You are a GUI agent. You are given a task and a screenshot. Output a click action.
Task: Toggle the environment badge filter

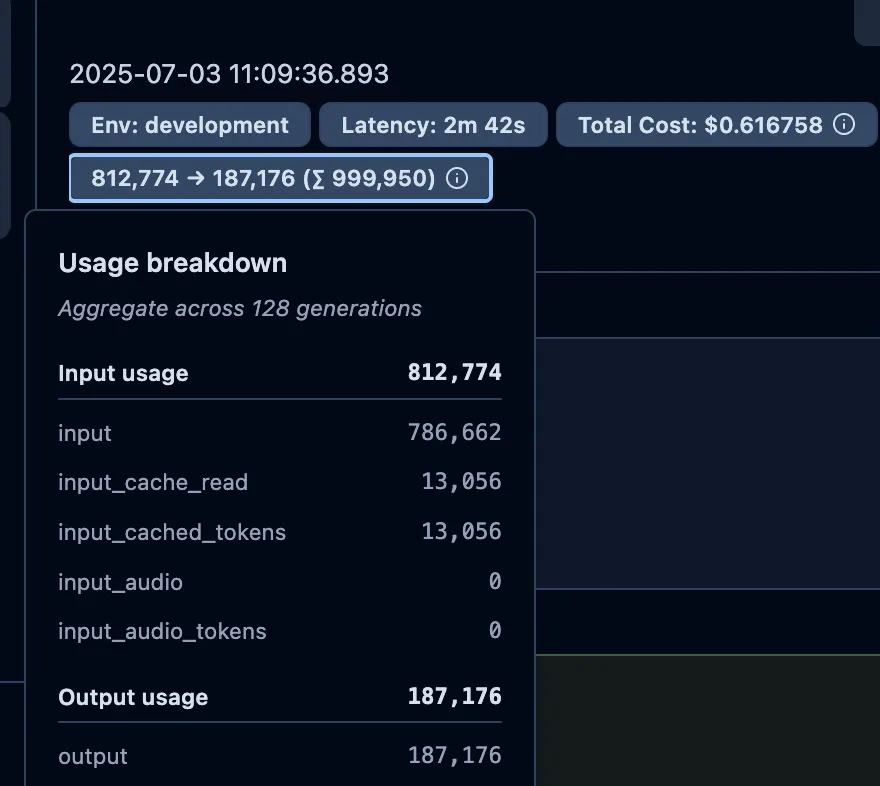coord(189,125)
